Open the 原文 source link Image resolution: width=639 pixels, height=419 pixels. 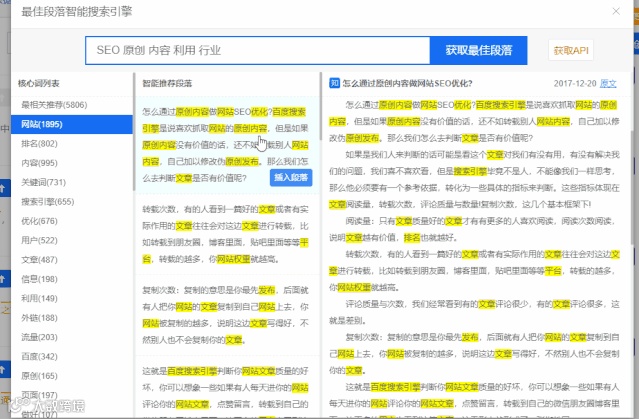(608, 84)
